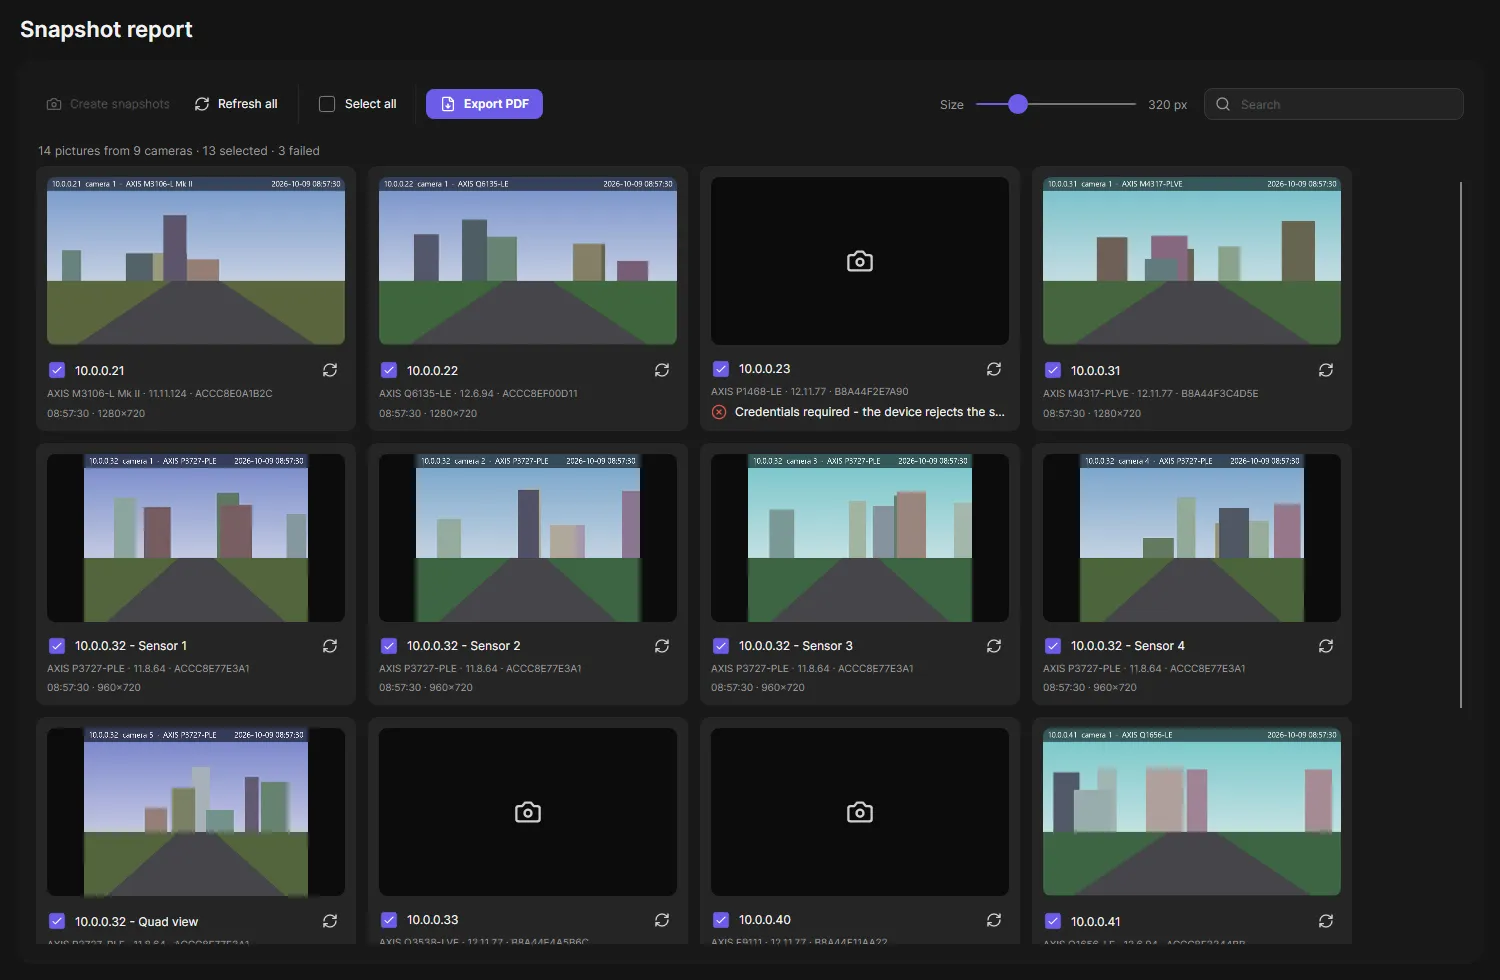Deselect the 10.0.0.32 Sensor 3 checkbox
The width and height of the screenshot is (1500, 980).
click(721, 646)
